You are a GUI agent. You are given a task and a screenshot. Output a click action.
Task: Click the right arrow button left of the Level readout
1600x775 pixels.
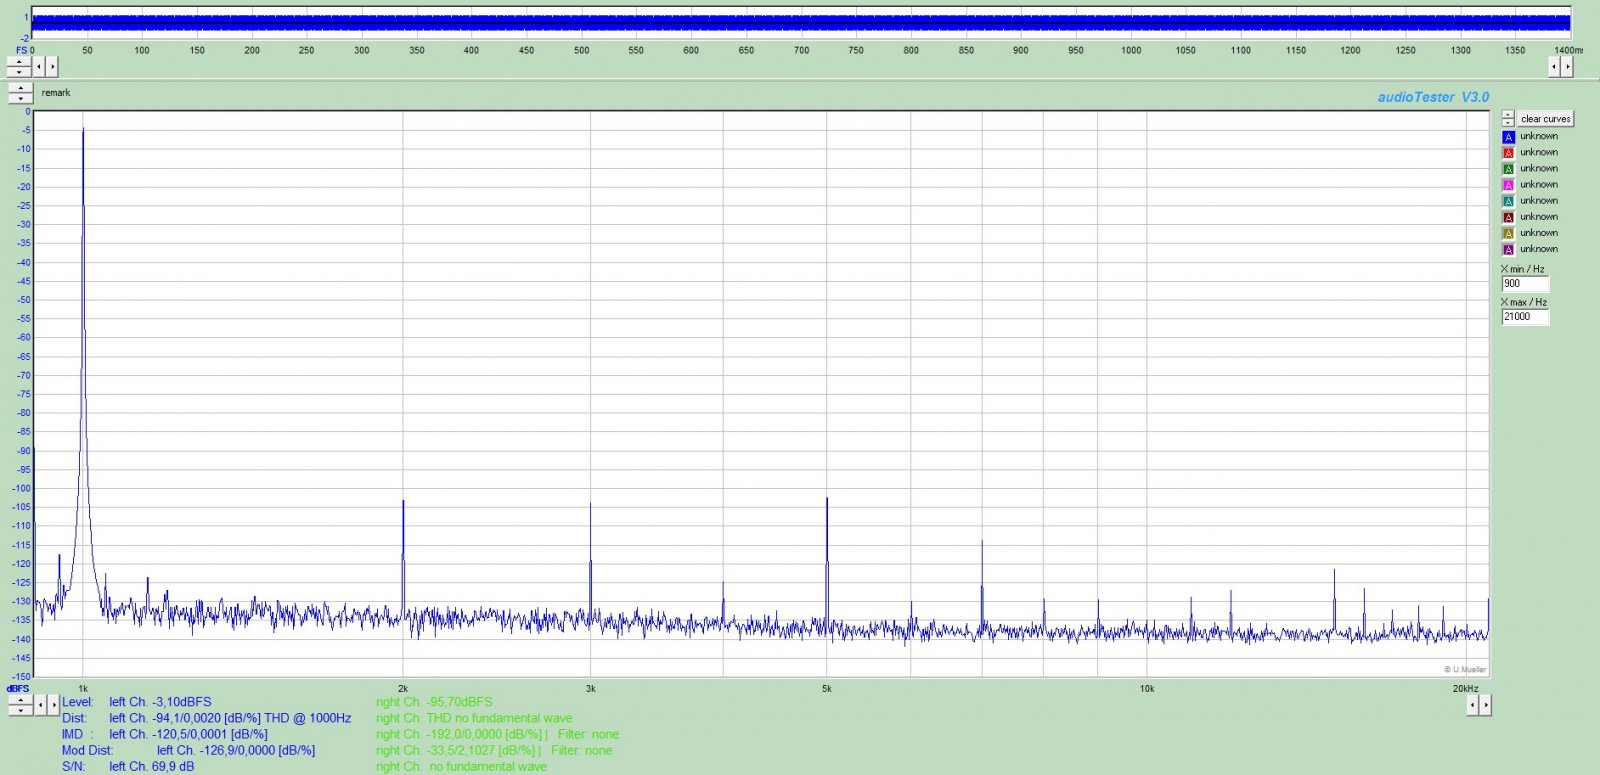53,705
